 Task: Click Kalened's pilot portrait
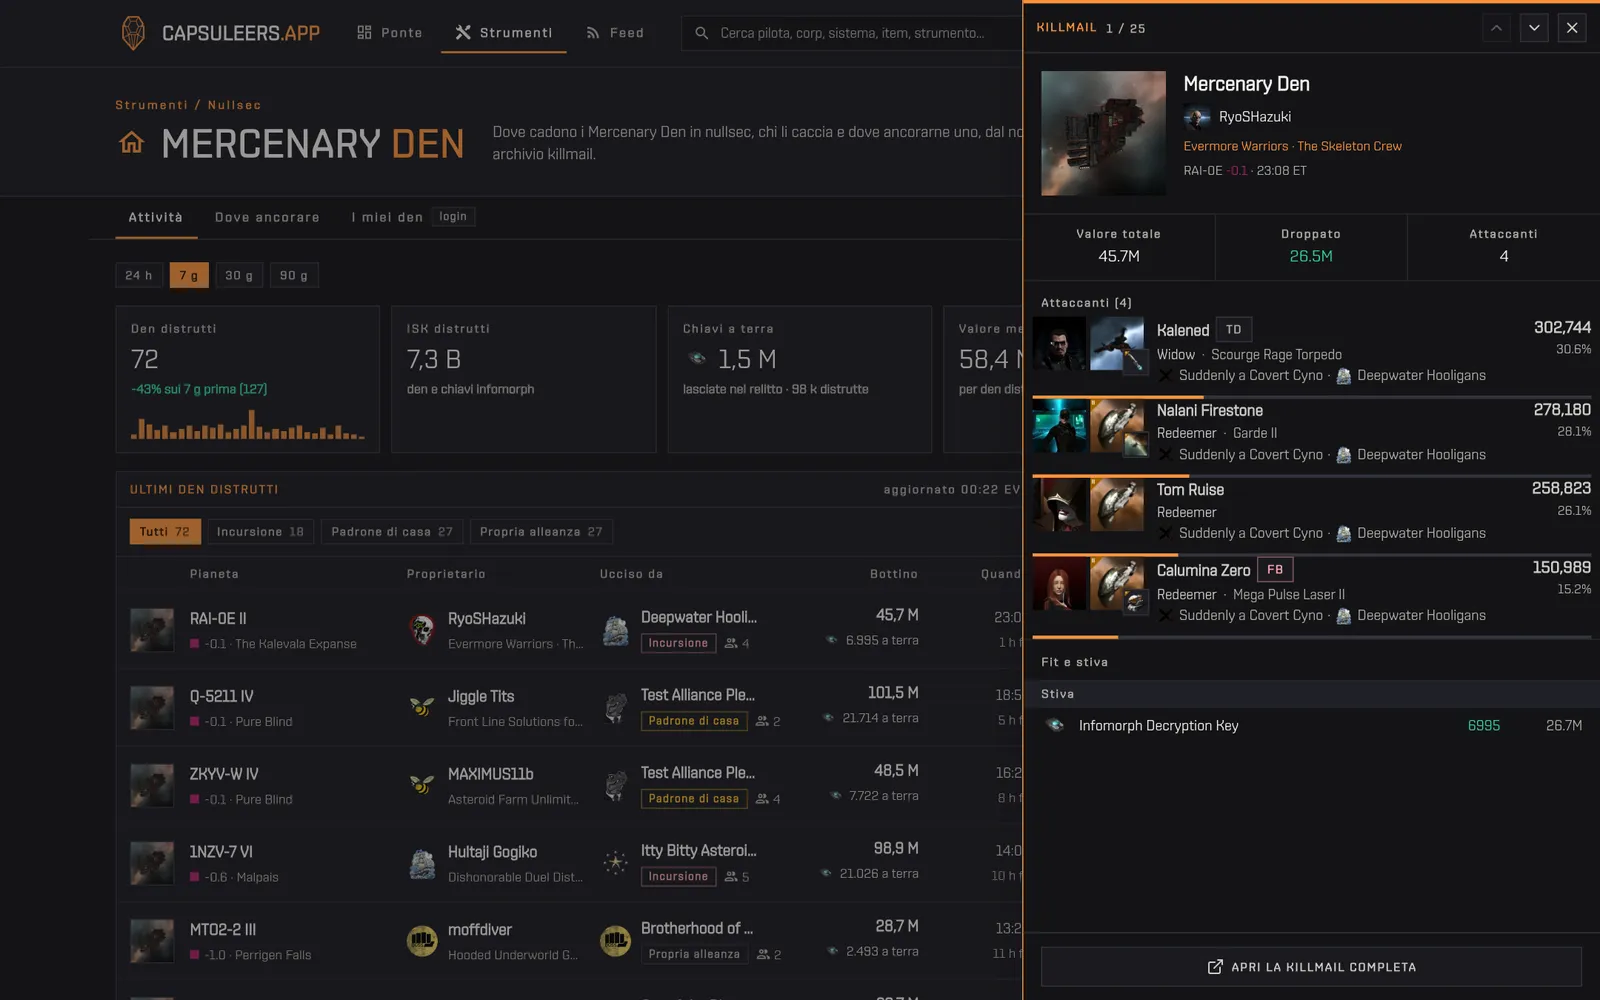click(x=1059, y=345)
